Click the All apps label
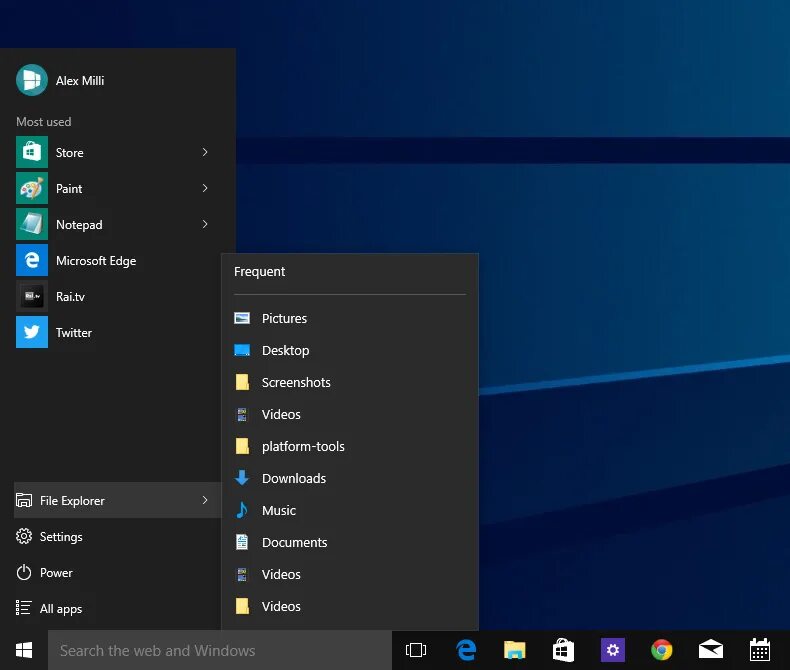Screen dimensions: 790x670 [x=61, y=609]
